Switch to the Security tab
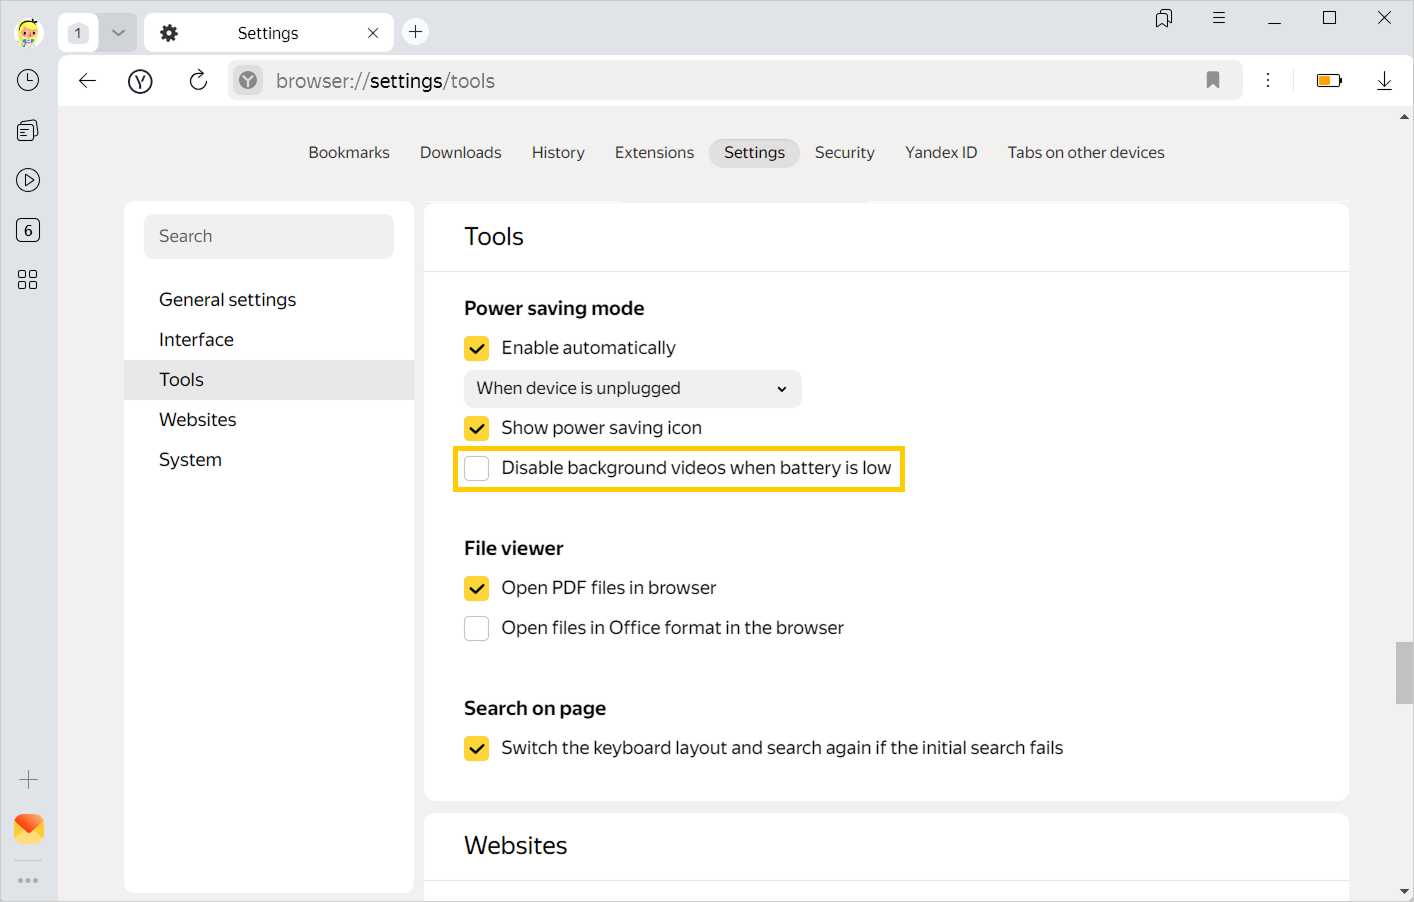This screenshot has width=1414, height=902. 844,152
